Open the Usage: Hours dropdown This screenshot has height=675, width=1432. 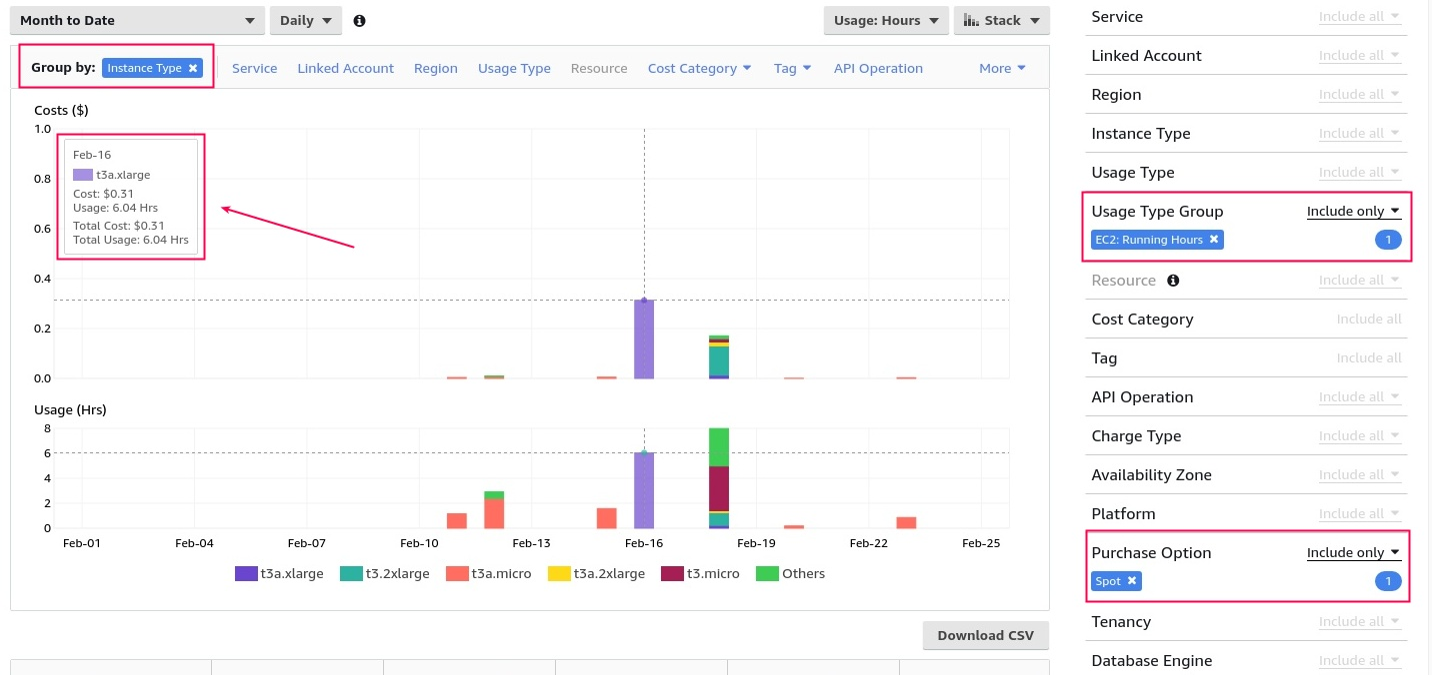pos(886,21)
